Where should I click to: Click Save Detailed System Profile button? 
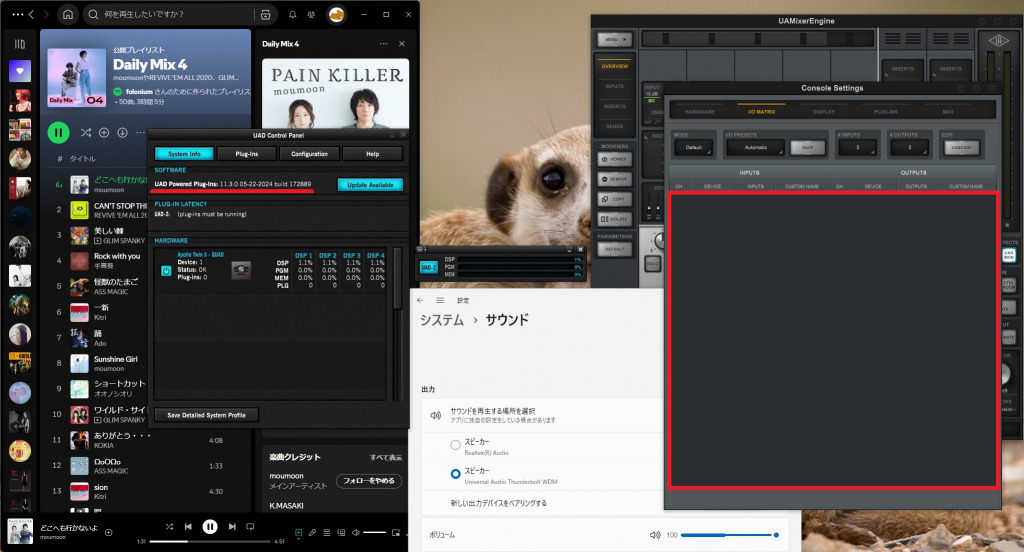click(206, 415)
